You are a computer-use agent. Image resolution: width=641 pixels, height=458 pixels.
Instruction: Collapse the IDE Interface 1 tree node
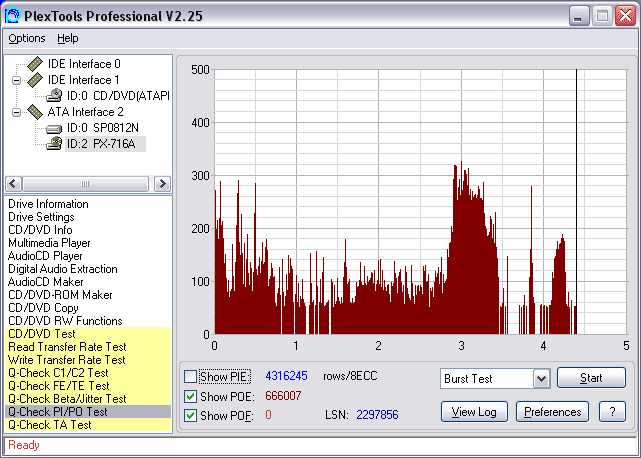coord(16,80)
